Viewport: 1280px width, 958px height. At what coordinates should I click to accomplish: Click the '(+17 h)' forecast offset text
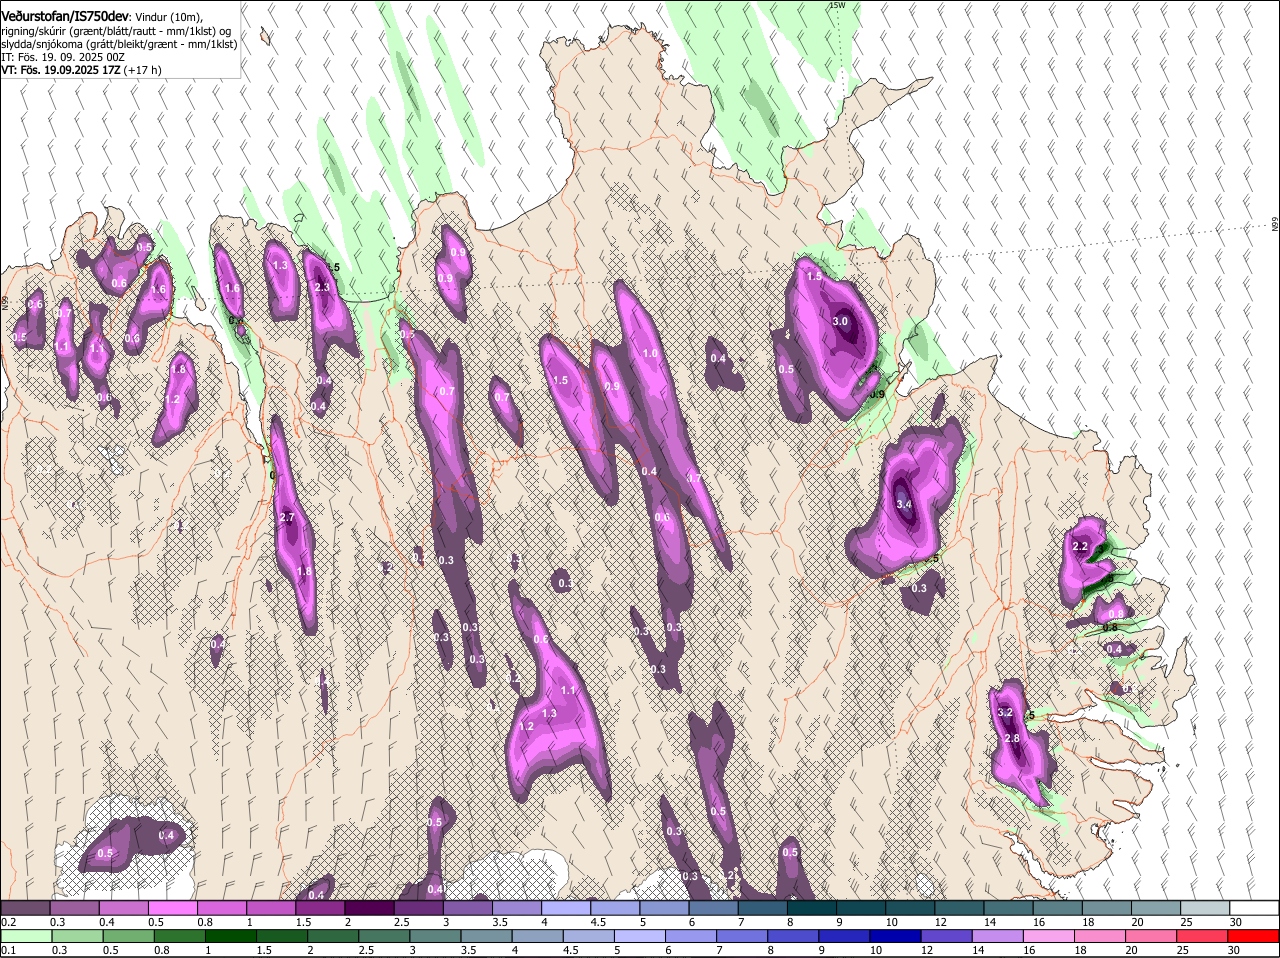coord(142,70)
